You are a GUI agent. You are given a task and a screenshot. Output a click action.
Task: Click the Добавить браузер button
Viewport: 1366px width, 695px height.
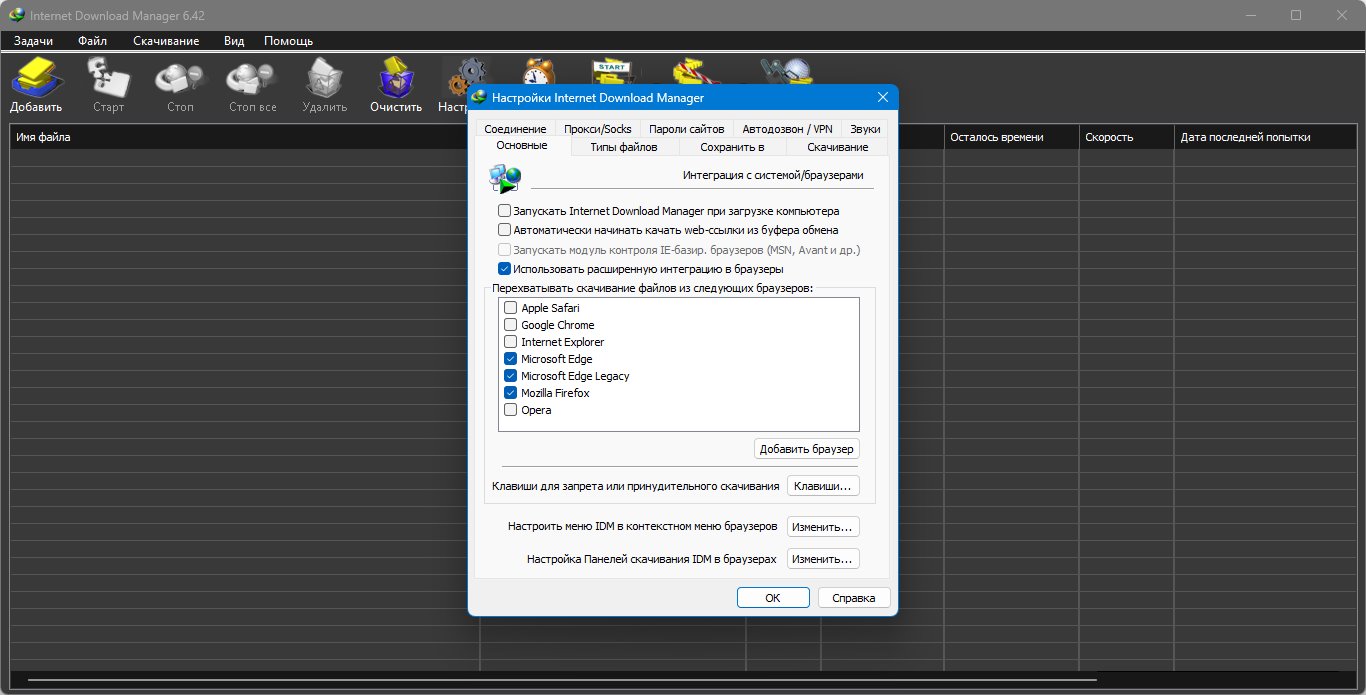tap(807, 449)
